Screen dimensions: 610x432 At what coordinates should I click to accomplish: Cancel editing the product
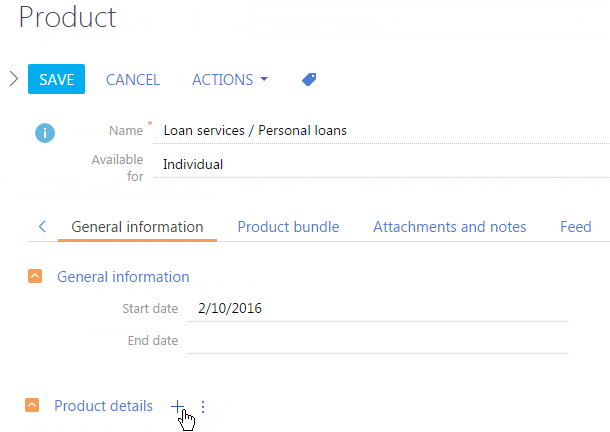pos(133,79)
